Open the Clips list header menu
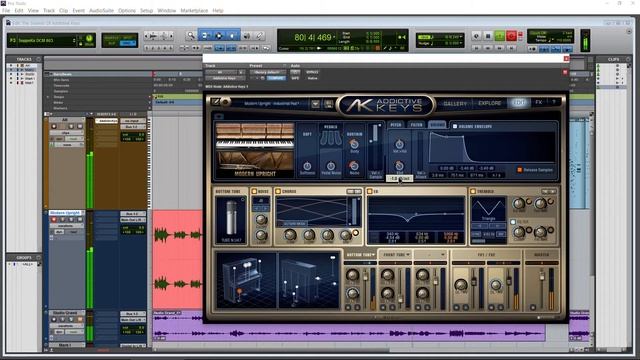The image size is (640, 360). coord(628,59)
